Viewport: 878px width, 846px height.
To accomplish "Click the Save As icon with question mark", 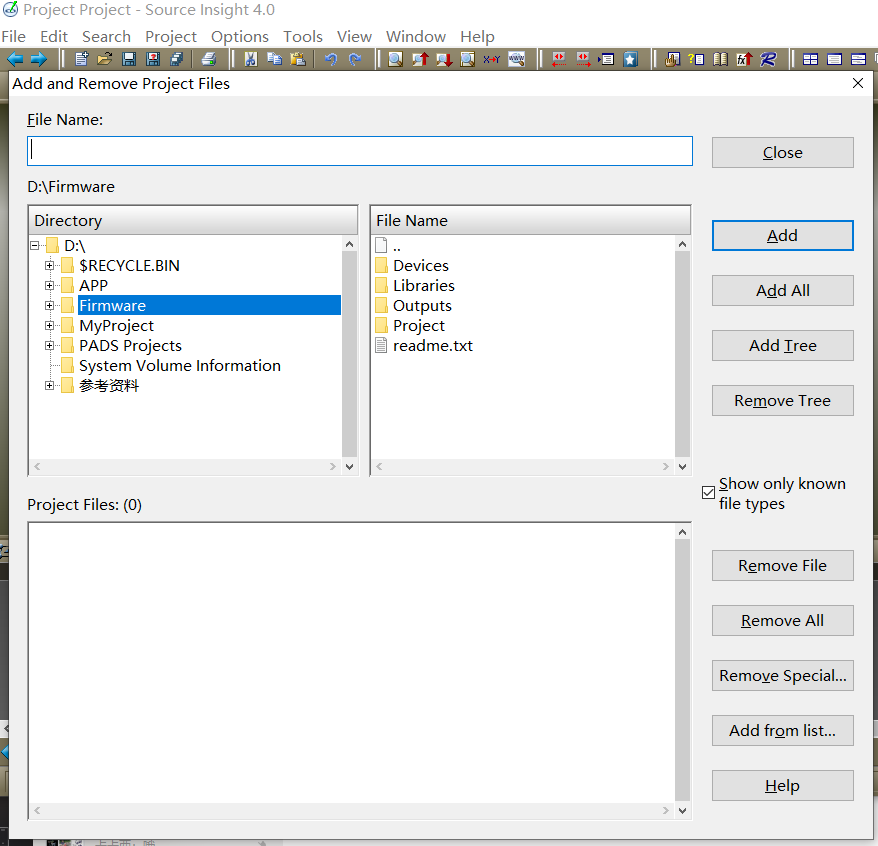I will pyautogui.click(x=152, y=59).
